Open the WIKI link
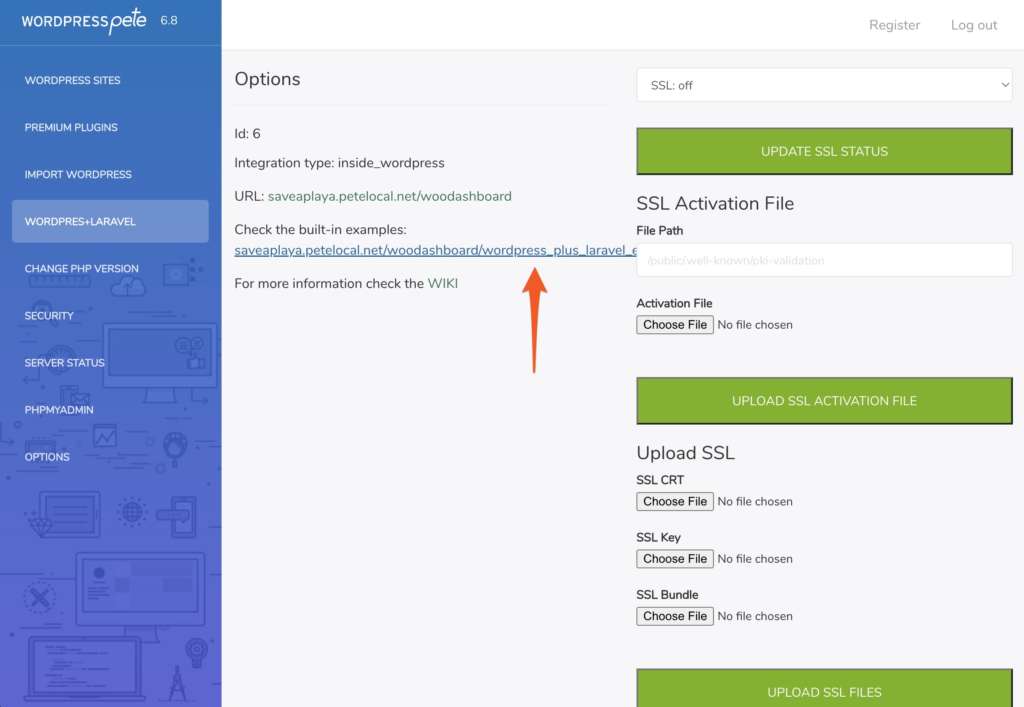 tap(442, 284)
